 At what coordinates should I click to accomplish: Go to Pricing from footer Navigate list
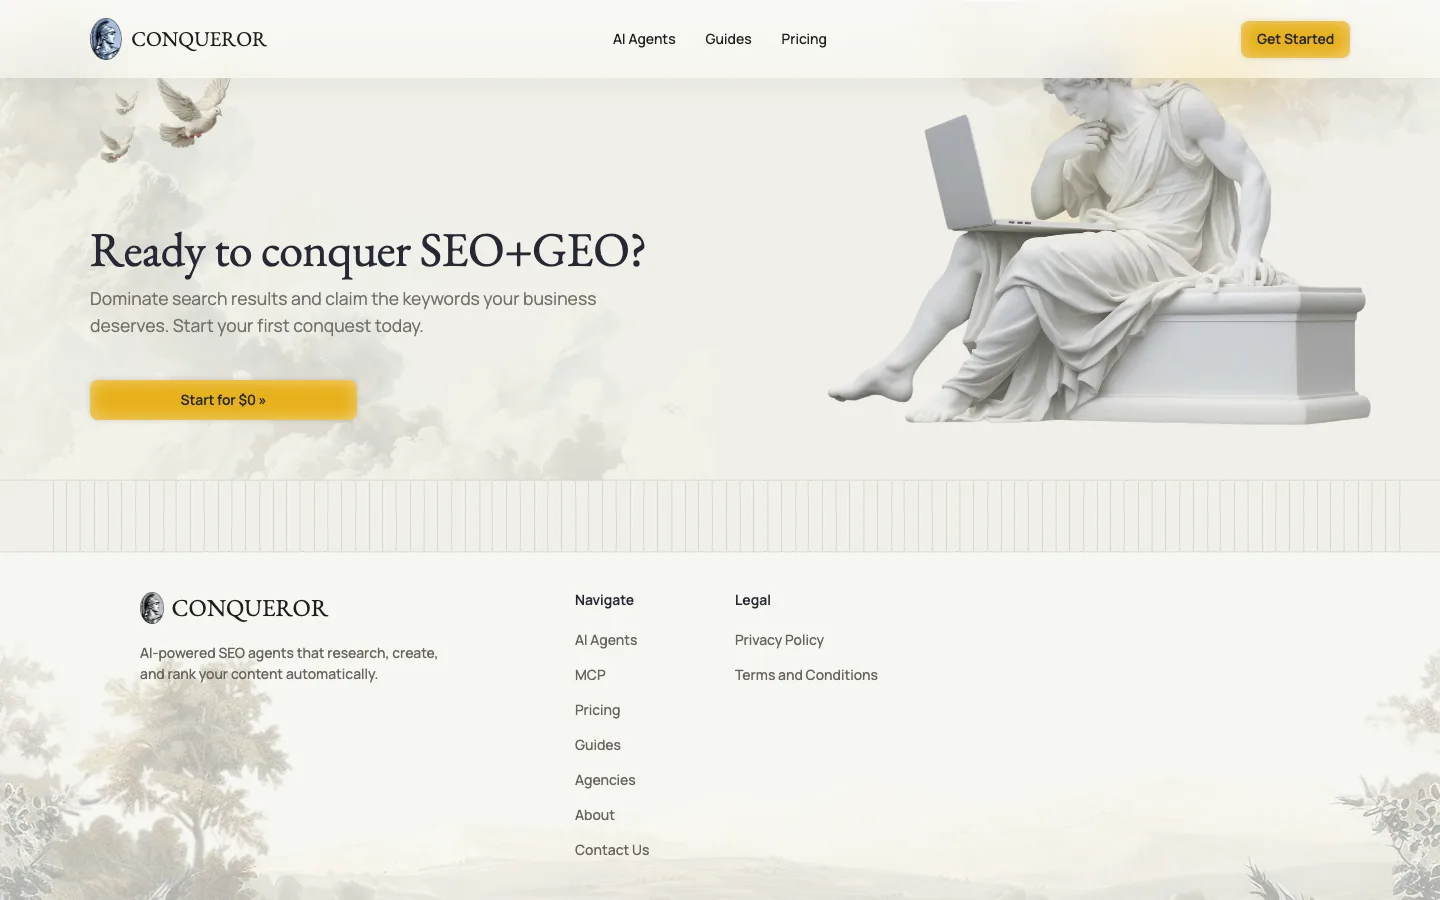coord(598,710)
